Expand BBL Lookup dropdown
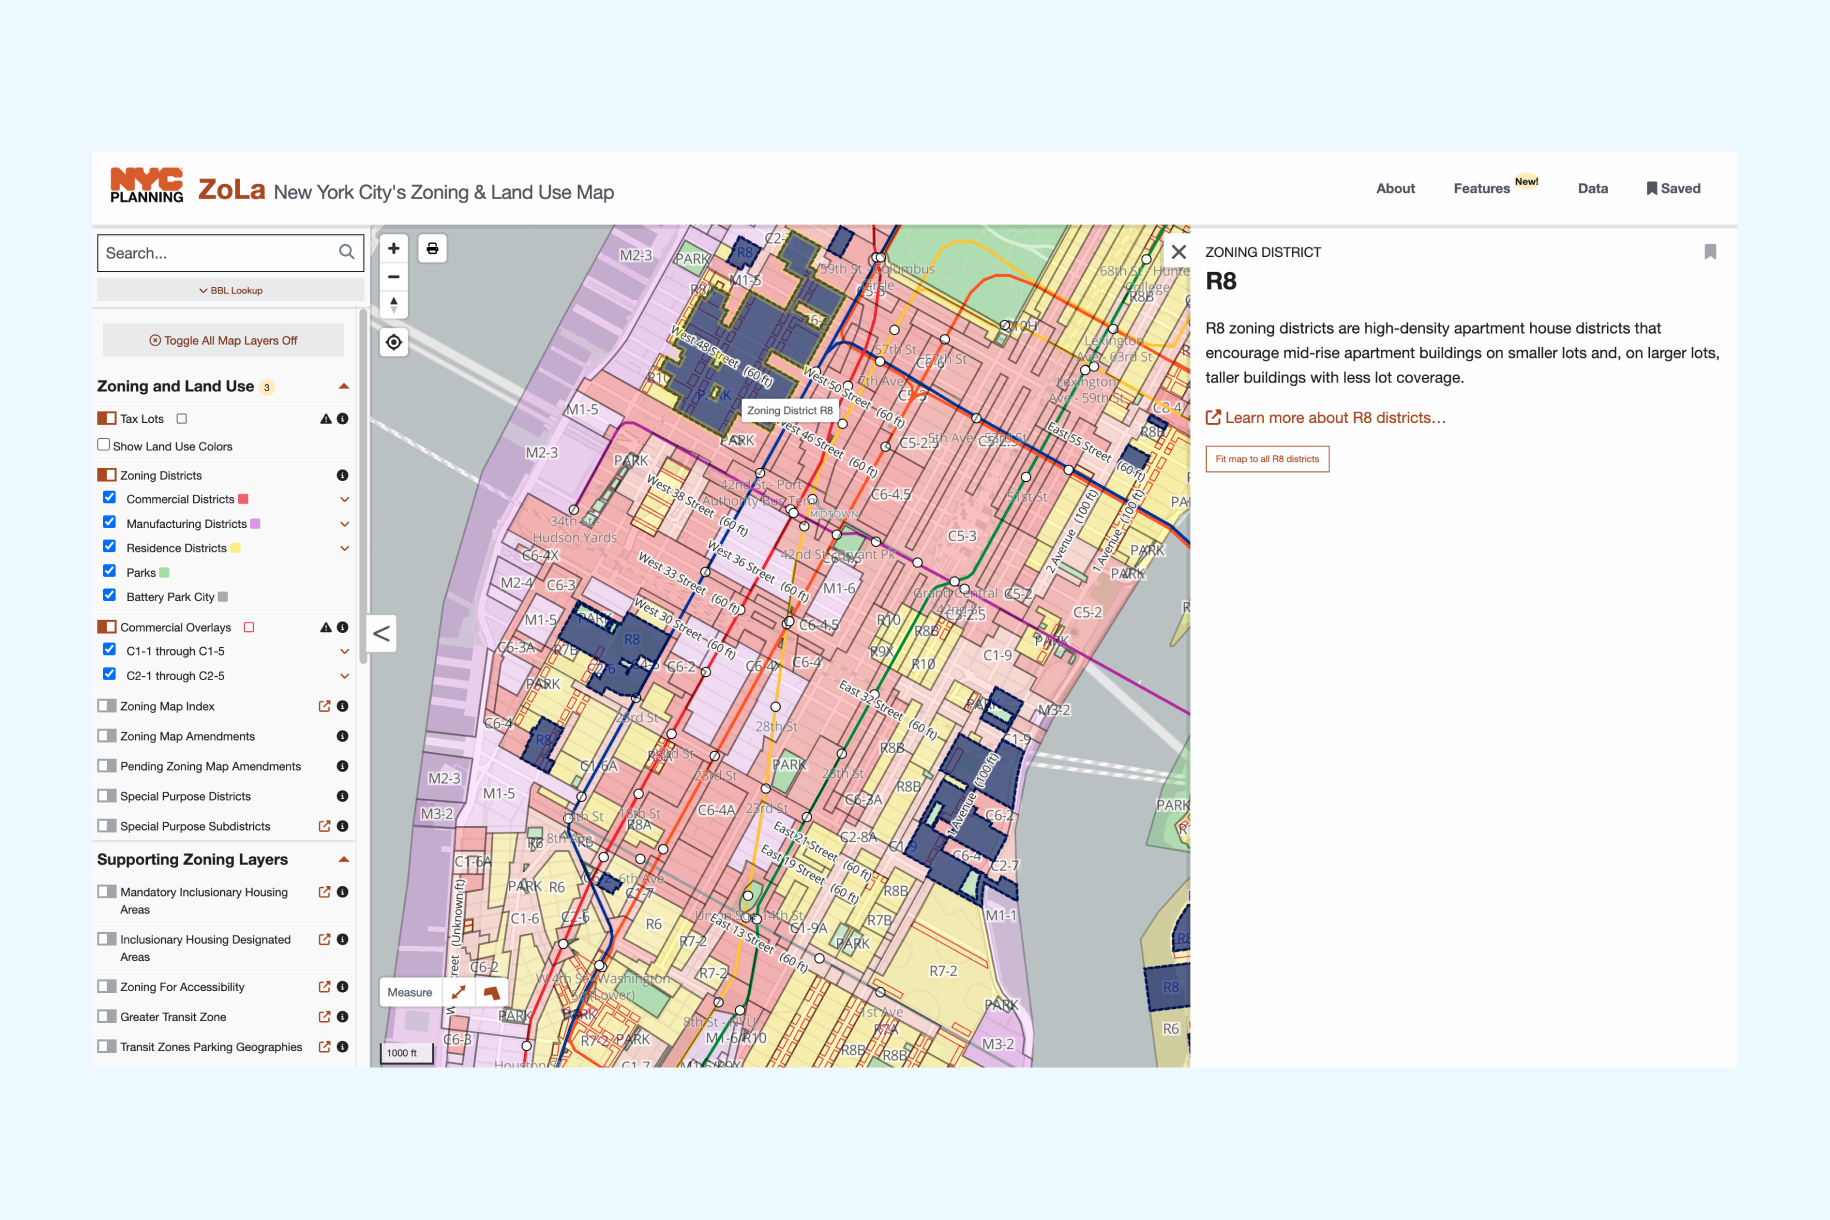This screenshot has height=1220, width=1830. [231, 290]
